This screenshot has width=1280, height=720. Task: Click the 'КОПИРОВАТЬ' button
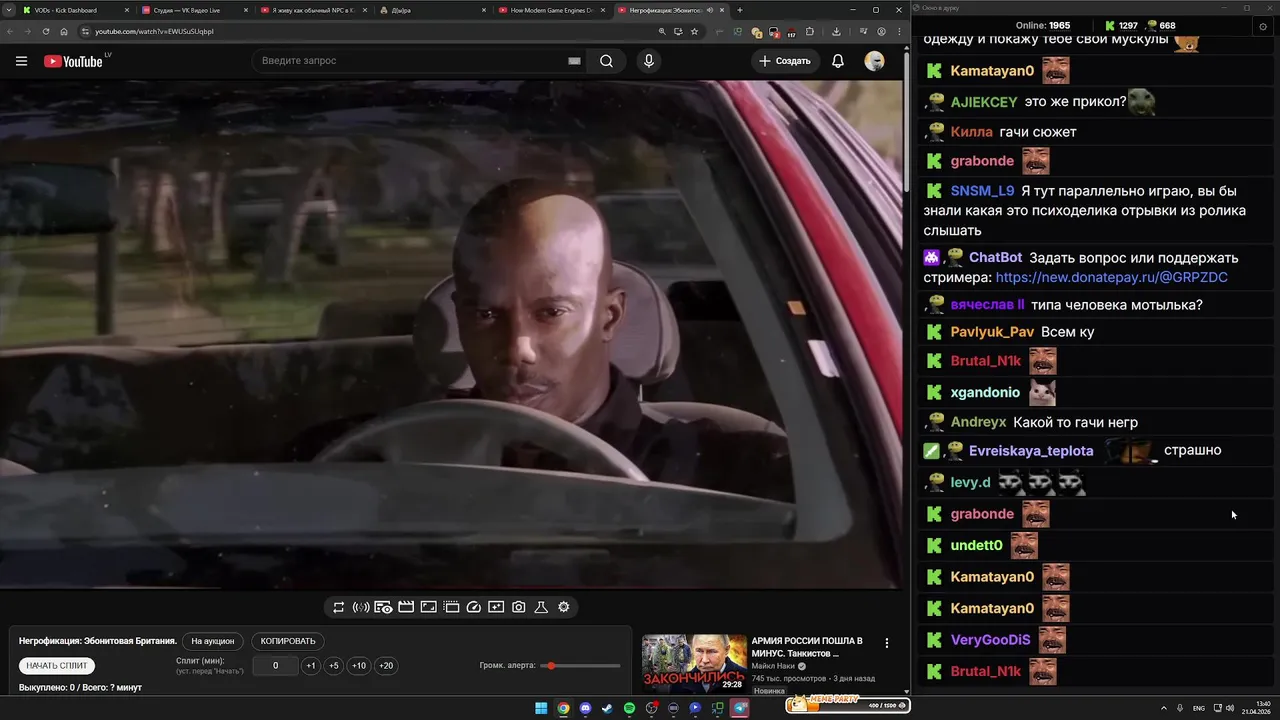pyautogui.click(x=288, y=641)
